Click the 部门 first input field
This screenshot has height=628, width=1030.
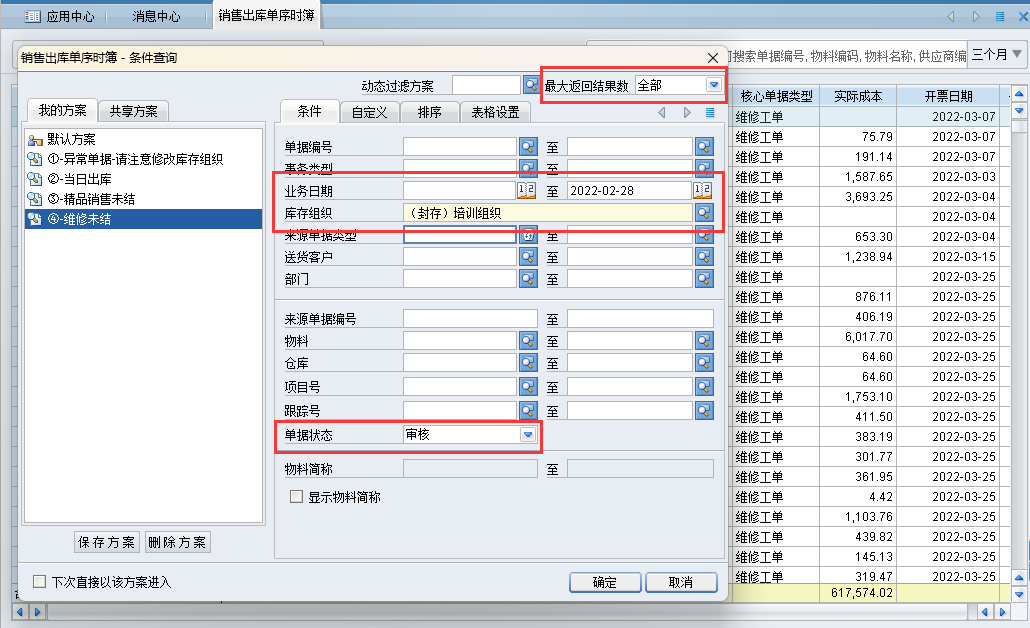pyautogui.click(x=460, y=279)
